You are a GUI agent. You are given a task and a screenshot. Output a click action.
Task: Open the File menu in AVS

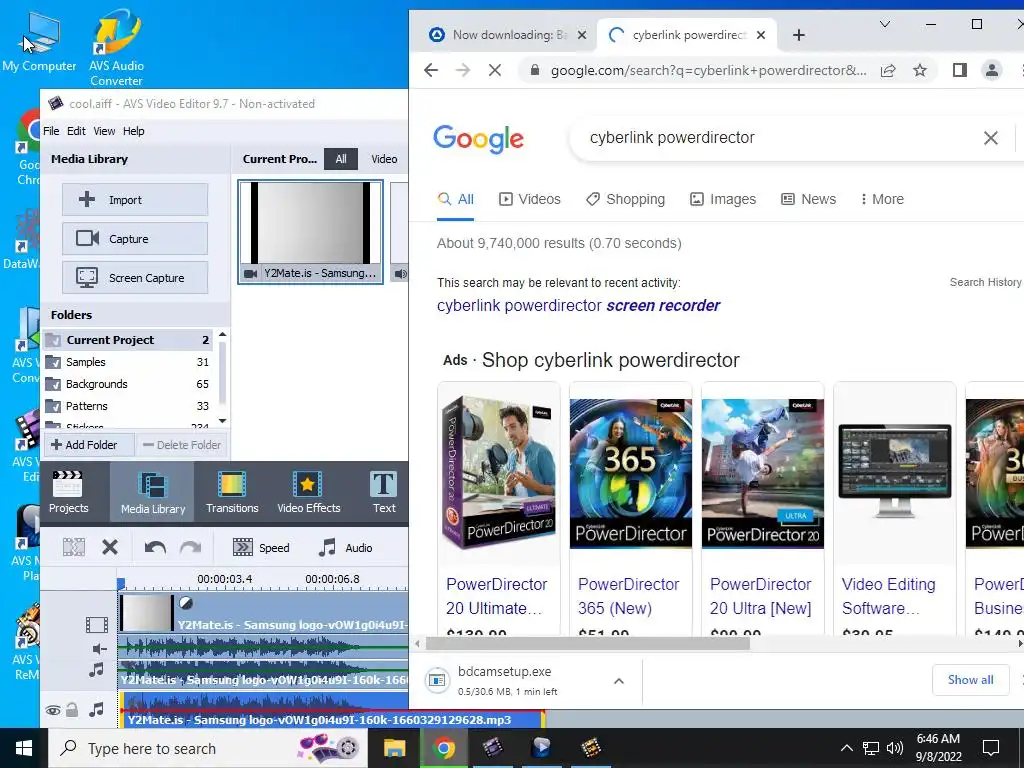point(51,131)
